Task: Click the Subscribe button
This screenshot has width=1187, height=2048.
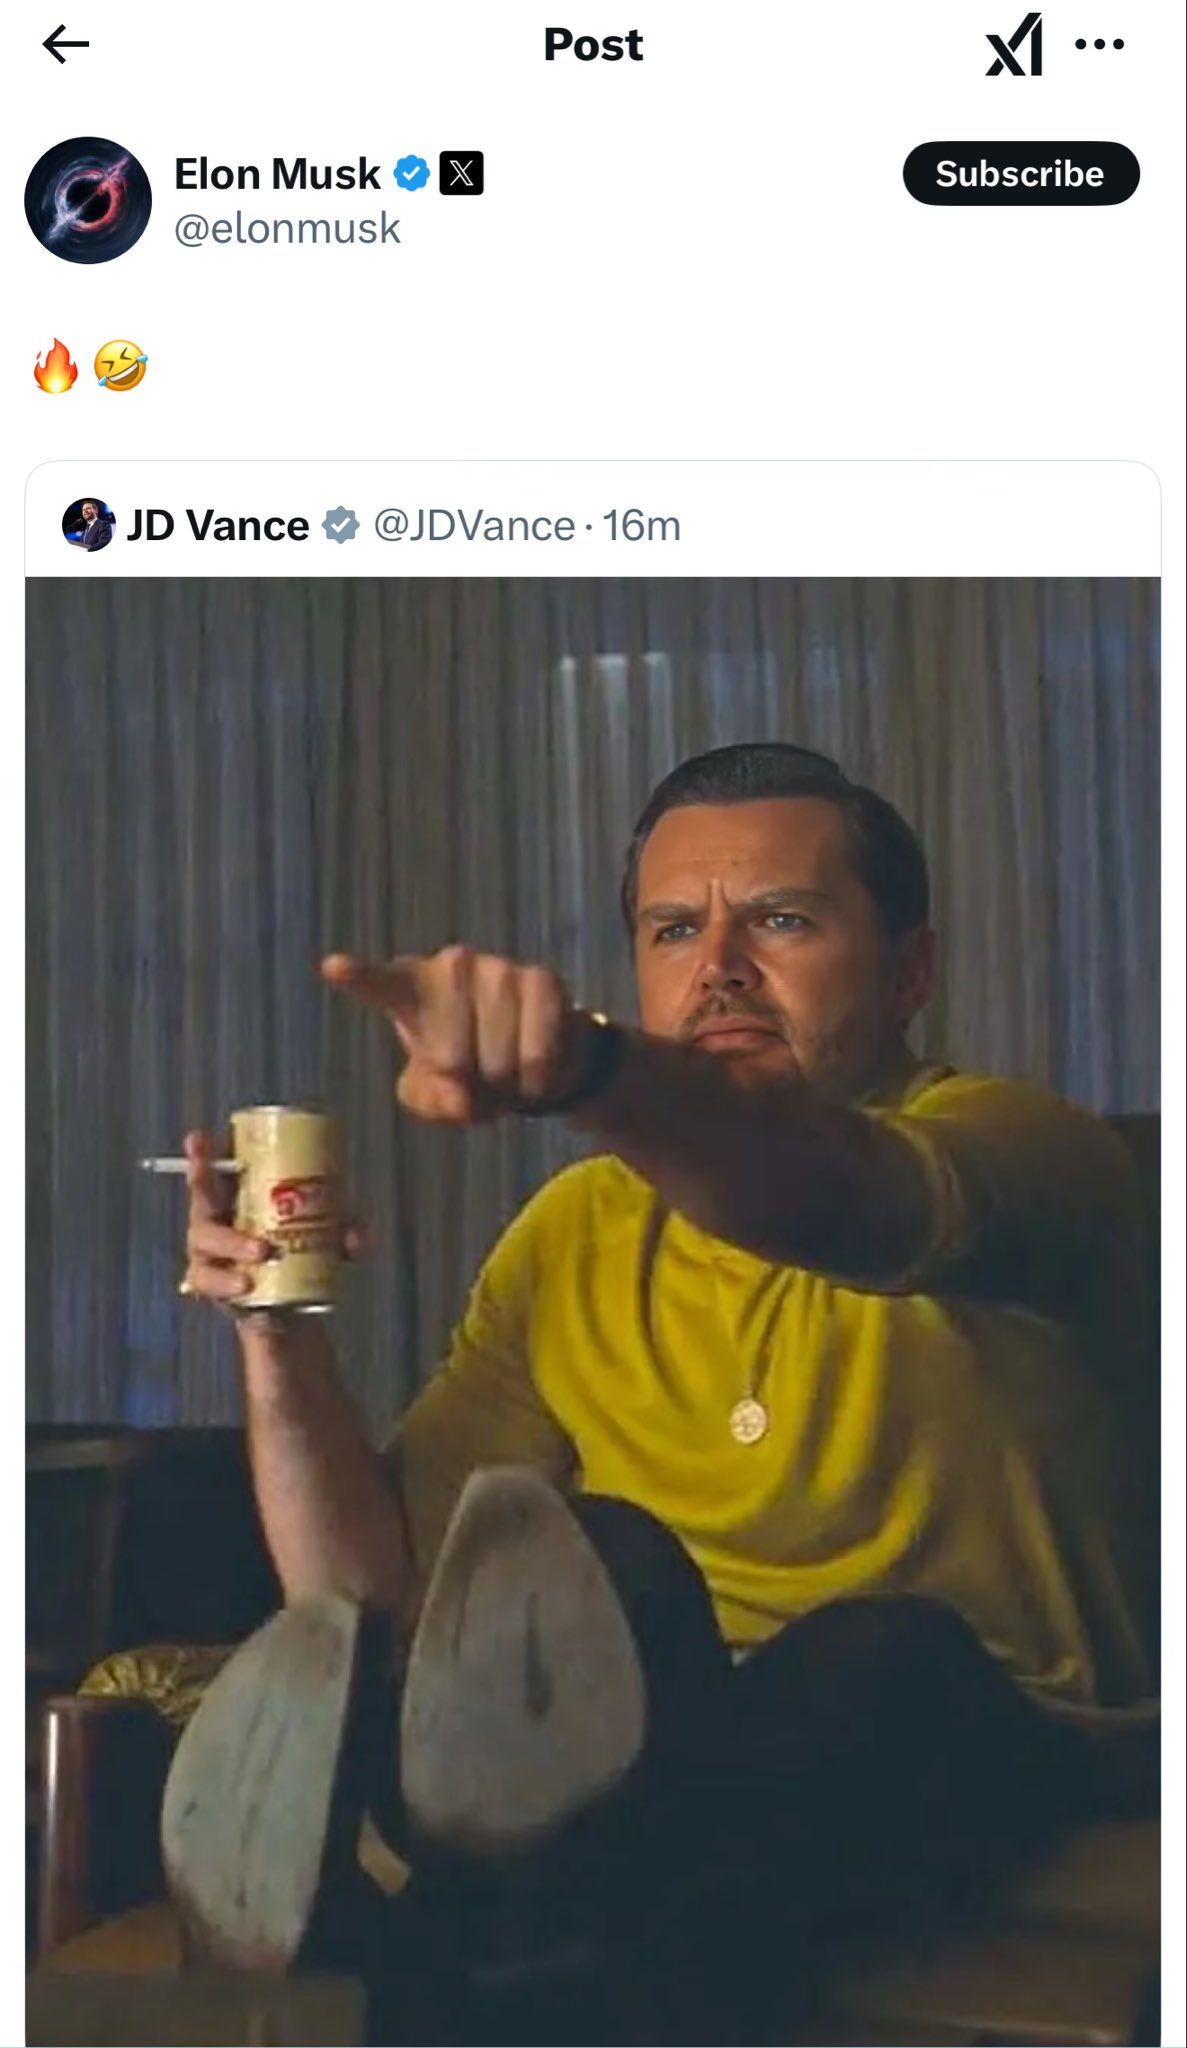Action: (x=1021, y=173)
